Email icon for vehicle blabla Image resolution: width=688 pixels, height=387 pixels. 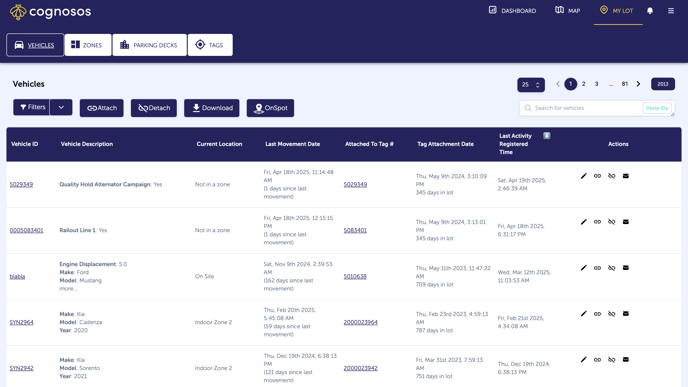pyautogui.click(x=626, y=268)
